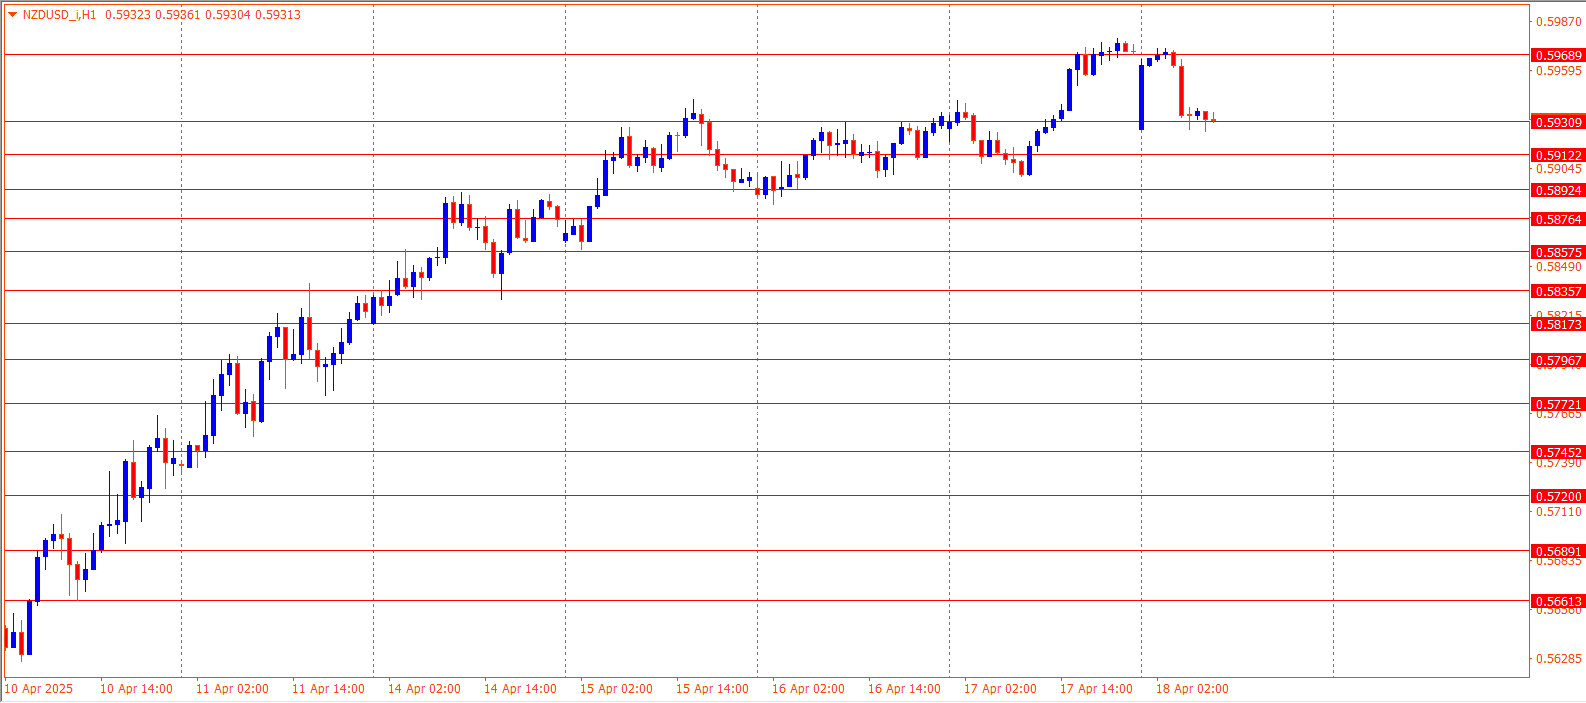The image size is (1586, 703).
Task: Click the 0.57110 price scale value
Action: pos(1559,511)
